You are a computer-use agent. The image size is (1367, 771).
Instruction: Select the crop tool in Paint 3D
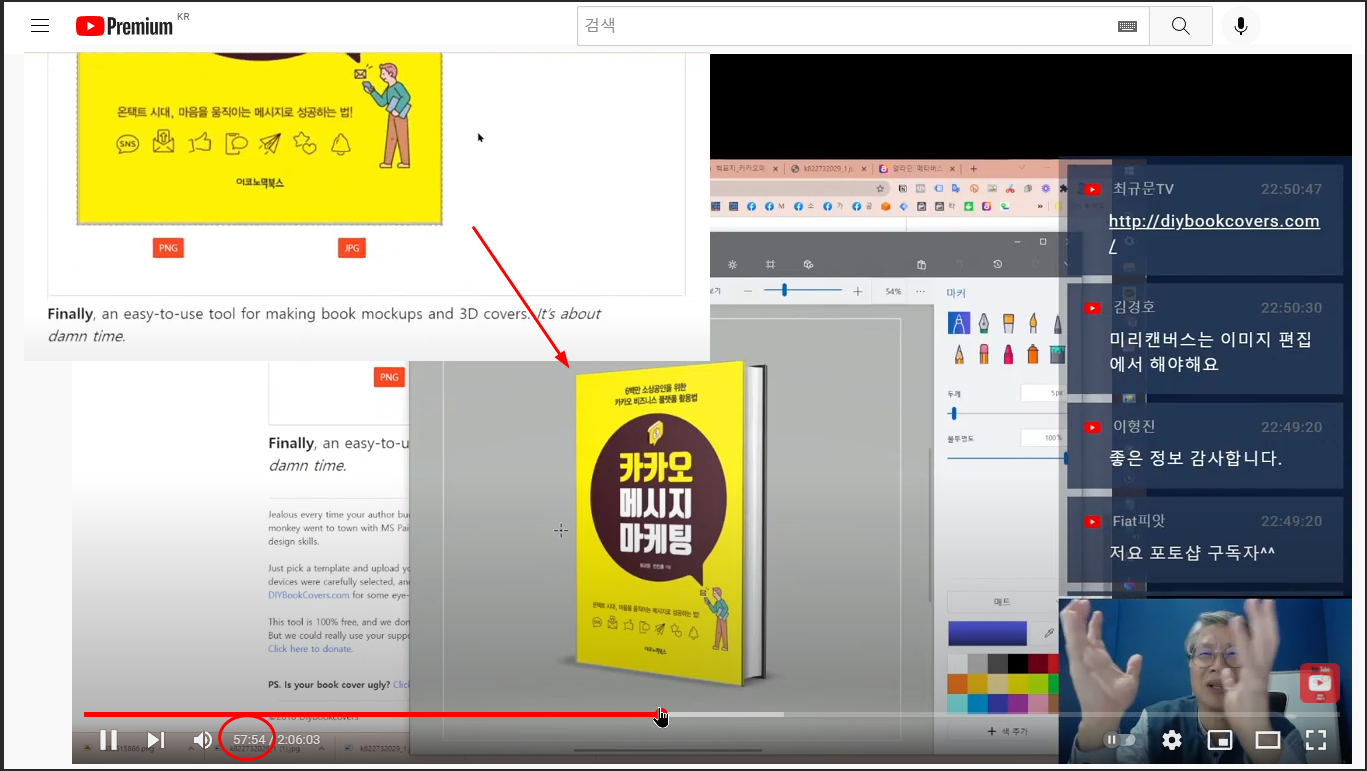(770, 264)
